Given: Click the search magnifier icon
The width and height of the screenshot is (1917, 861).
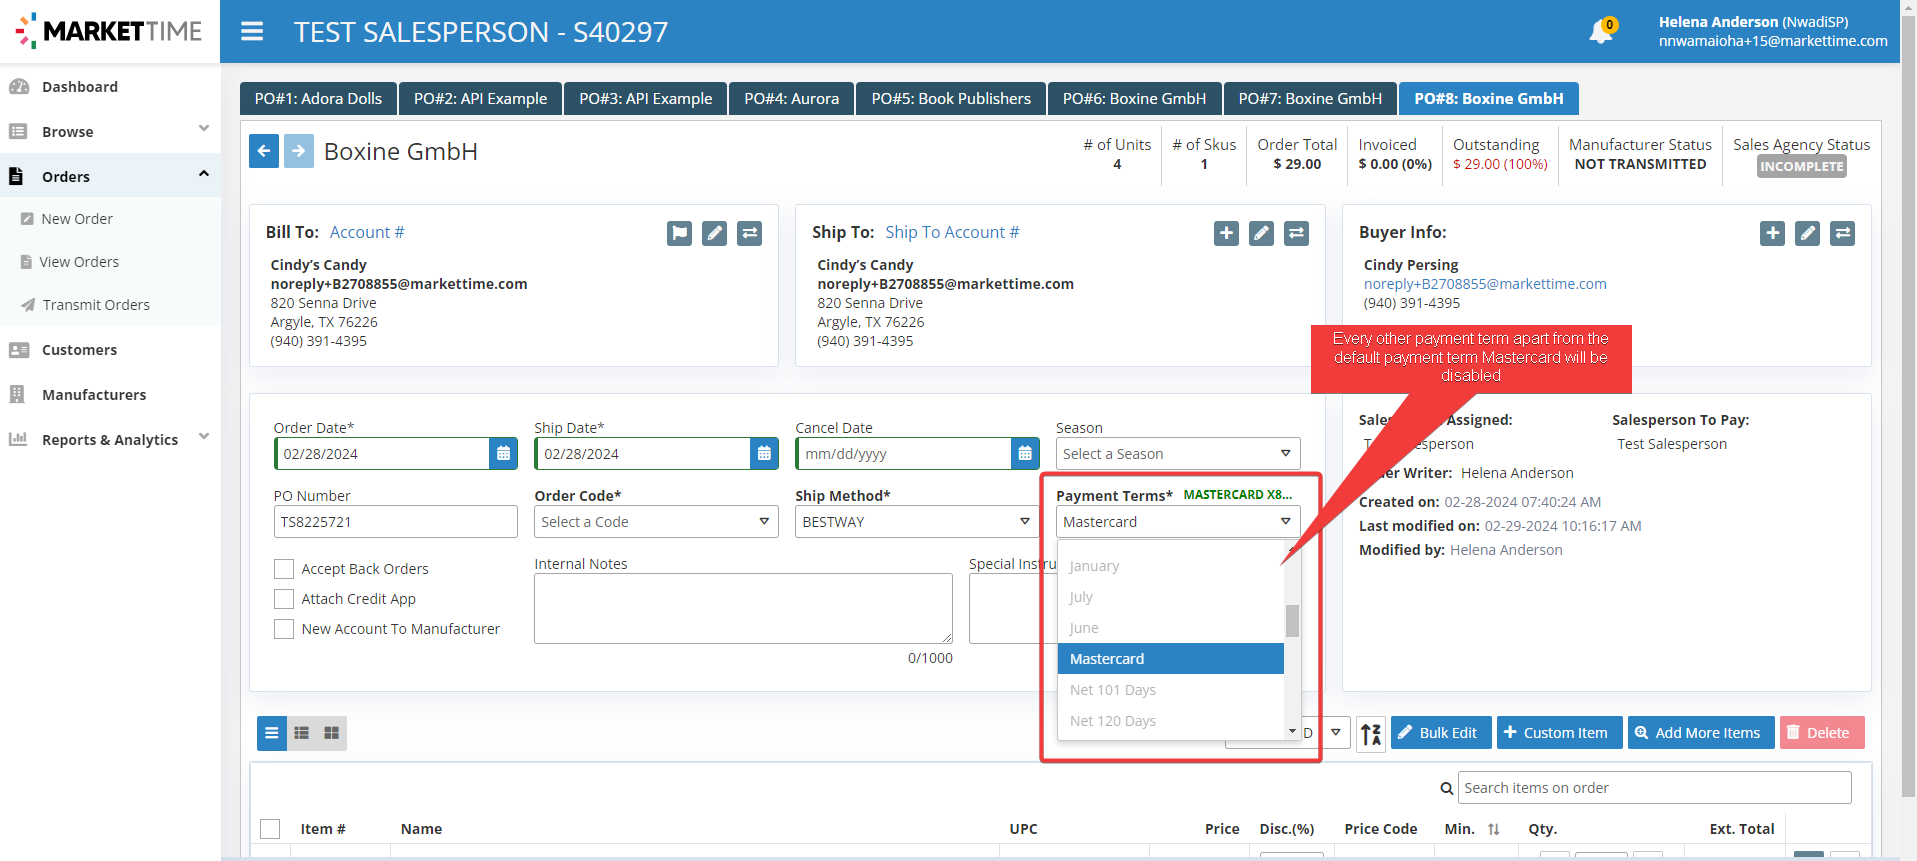Looking at the screenshot, I should (1446, 789).
